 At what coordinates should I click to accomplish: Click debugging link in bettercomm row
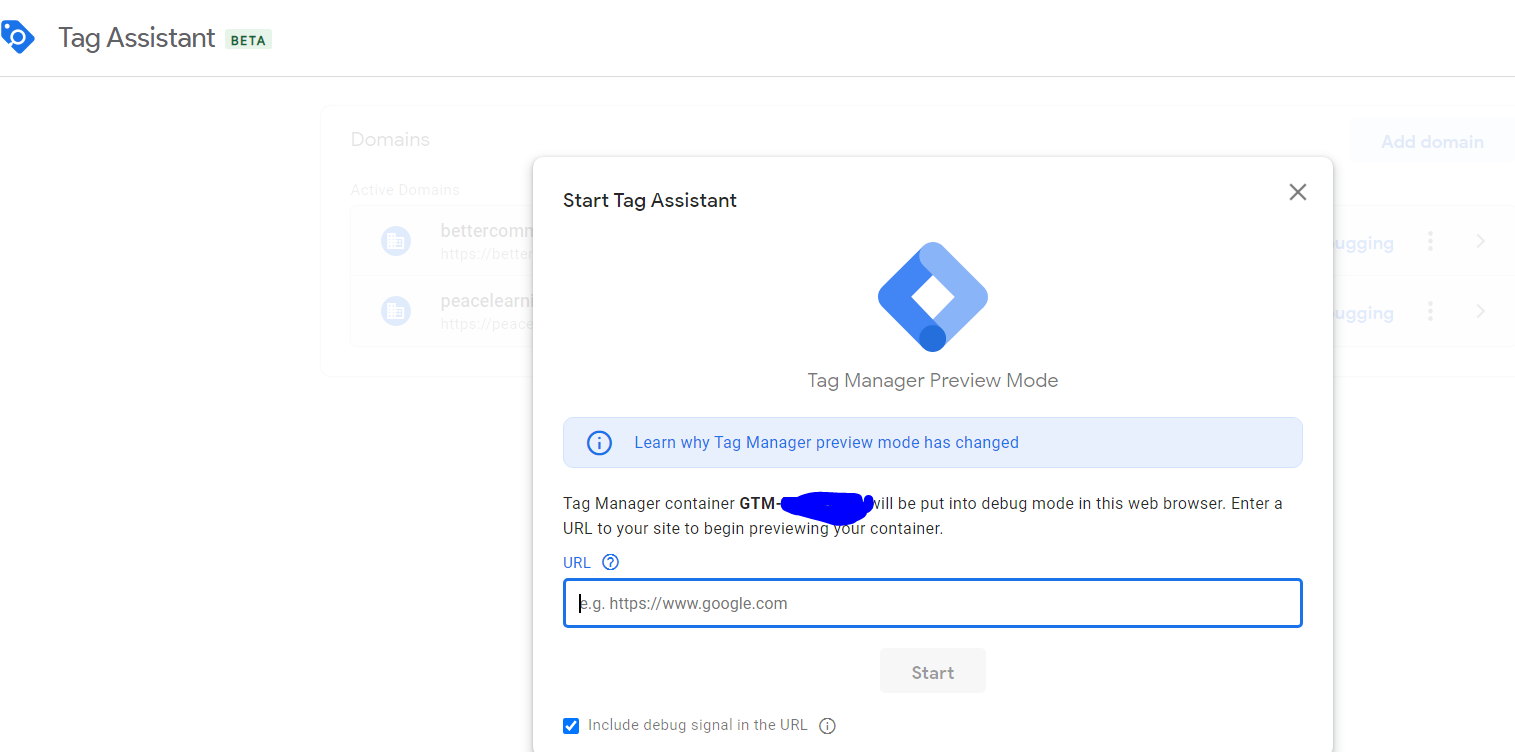click(x=1364, y=243)
